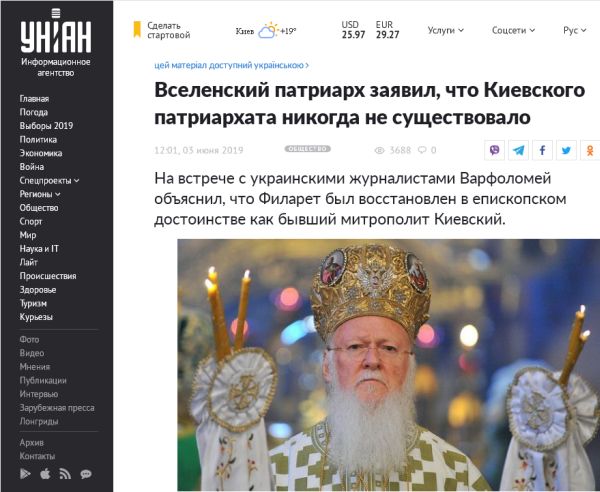Open Выборы 2019 section

pyautogui.click(x=46, y=125)
